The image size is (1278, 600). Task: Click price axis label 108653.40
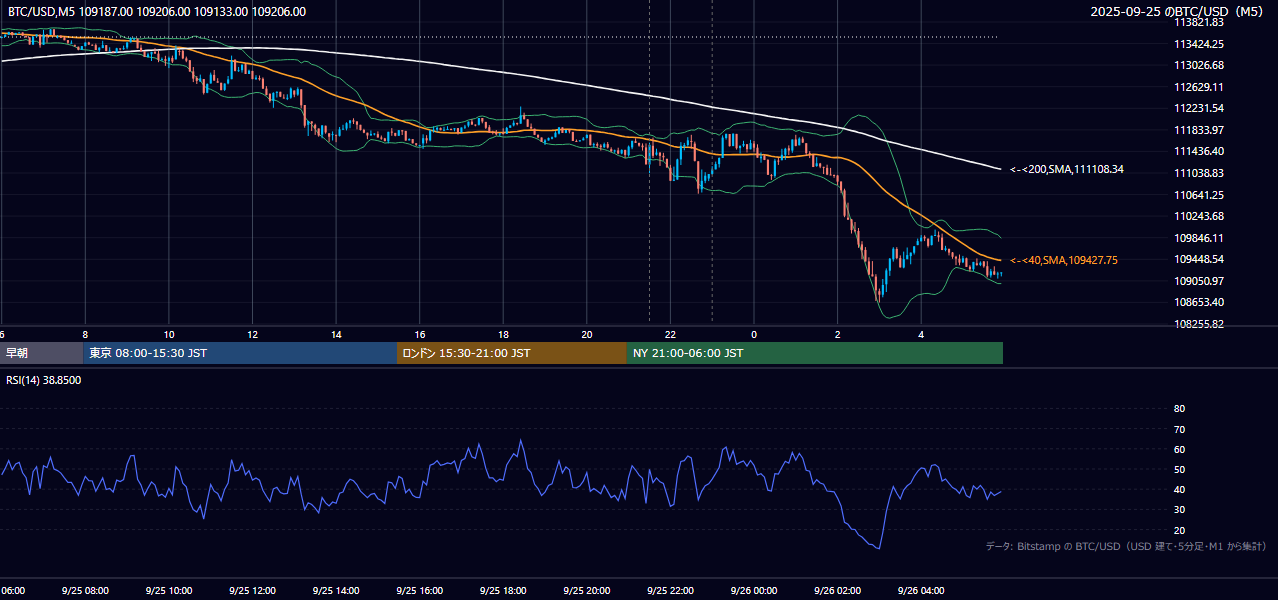(x=1199, y=302)
